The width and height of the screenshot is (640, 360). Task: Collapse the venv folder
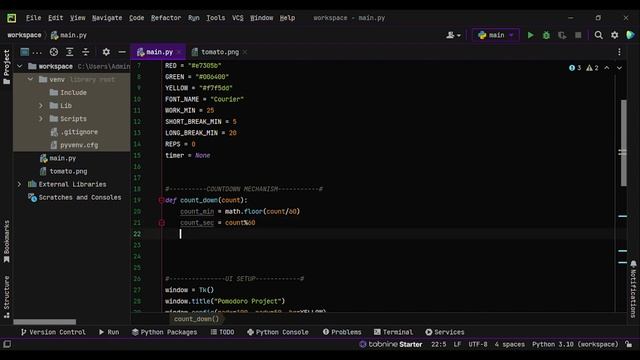[x=30, y=79]
